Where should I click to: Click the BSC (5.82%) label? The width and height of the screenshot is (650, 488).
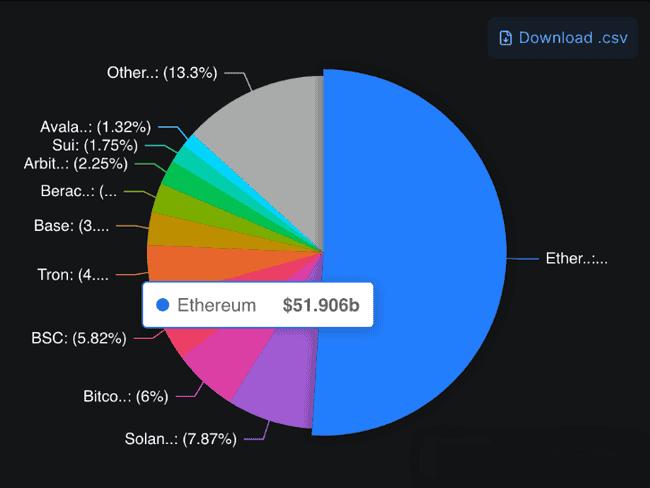79,338
